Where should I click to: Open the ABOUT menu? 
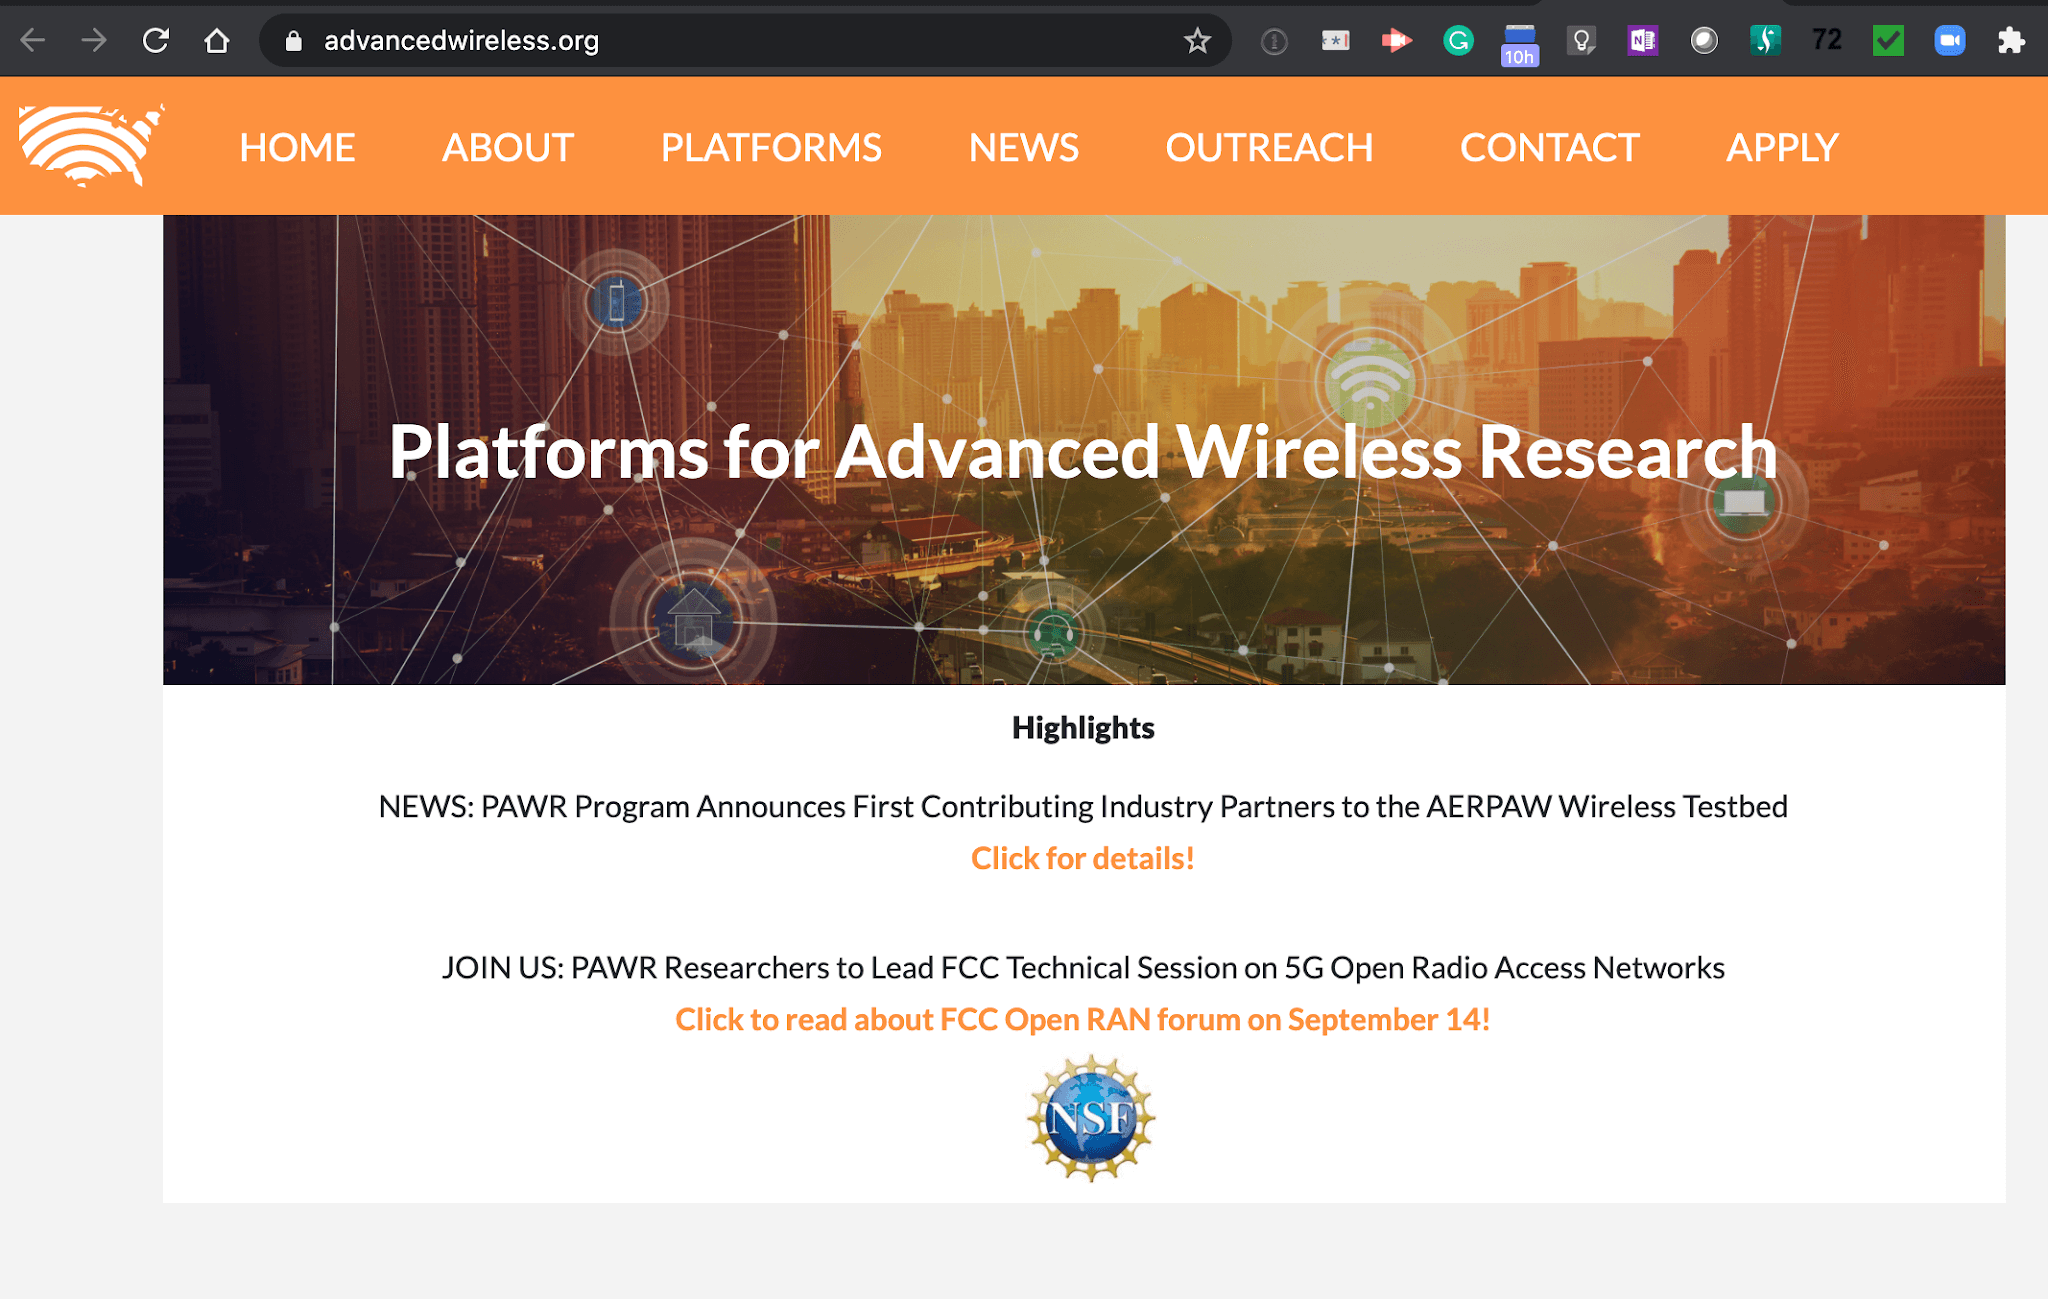click(506, 147)
